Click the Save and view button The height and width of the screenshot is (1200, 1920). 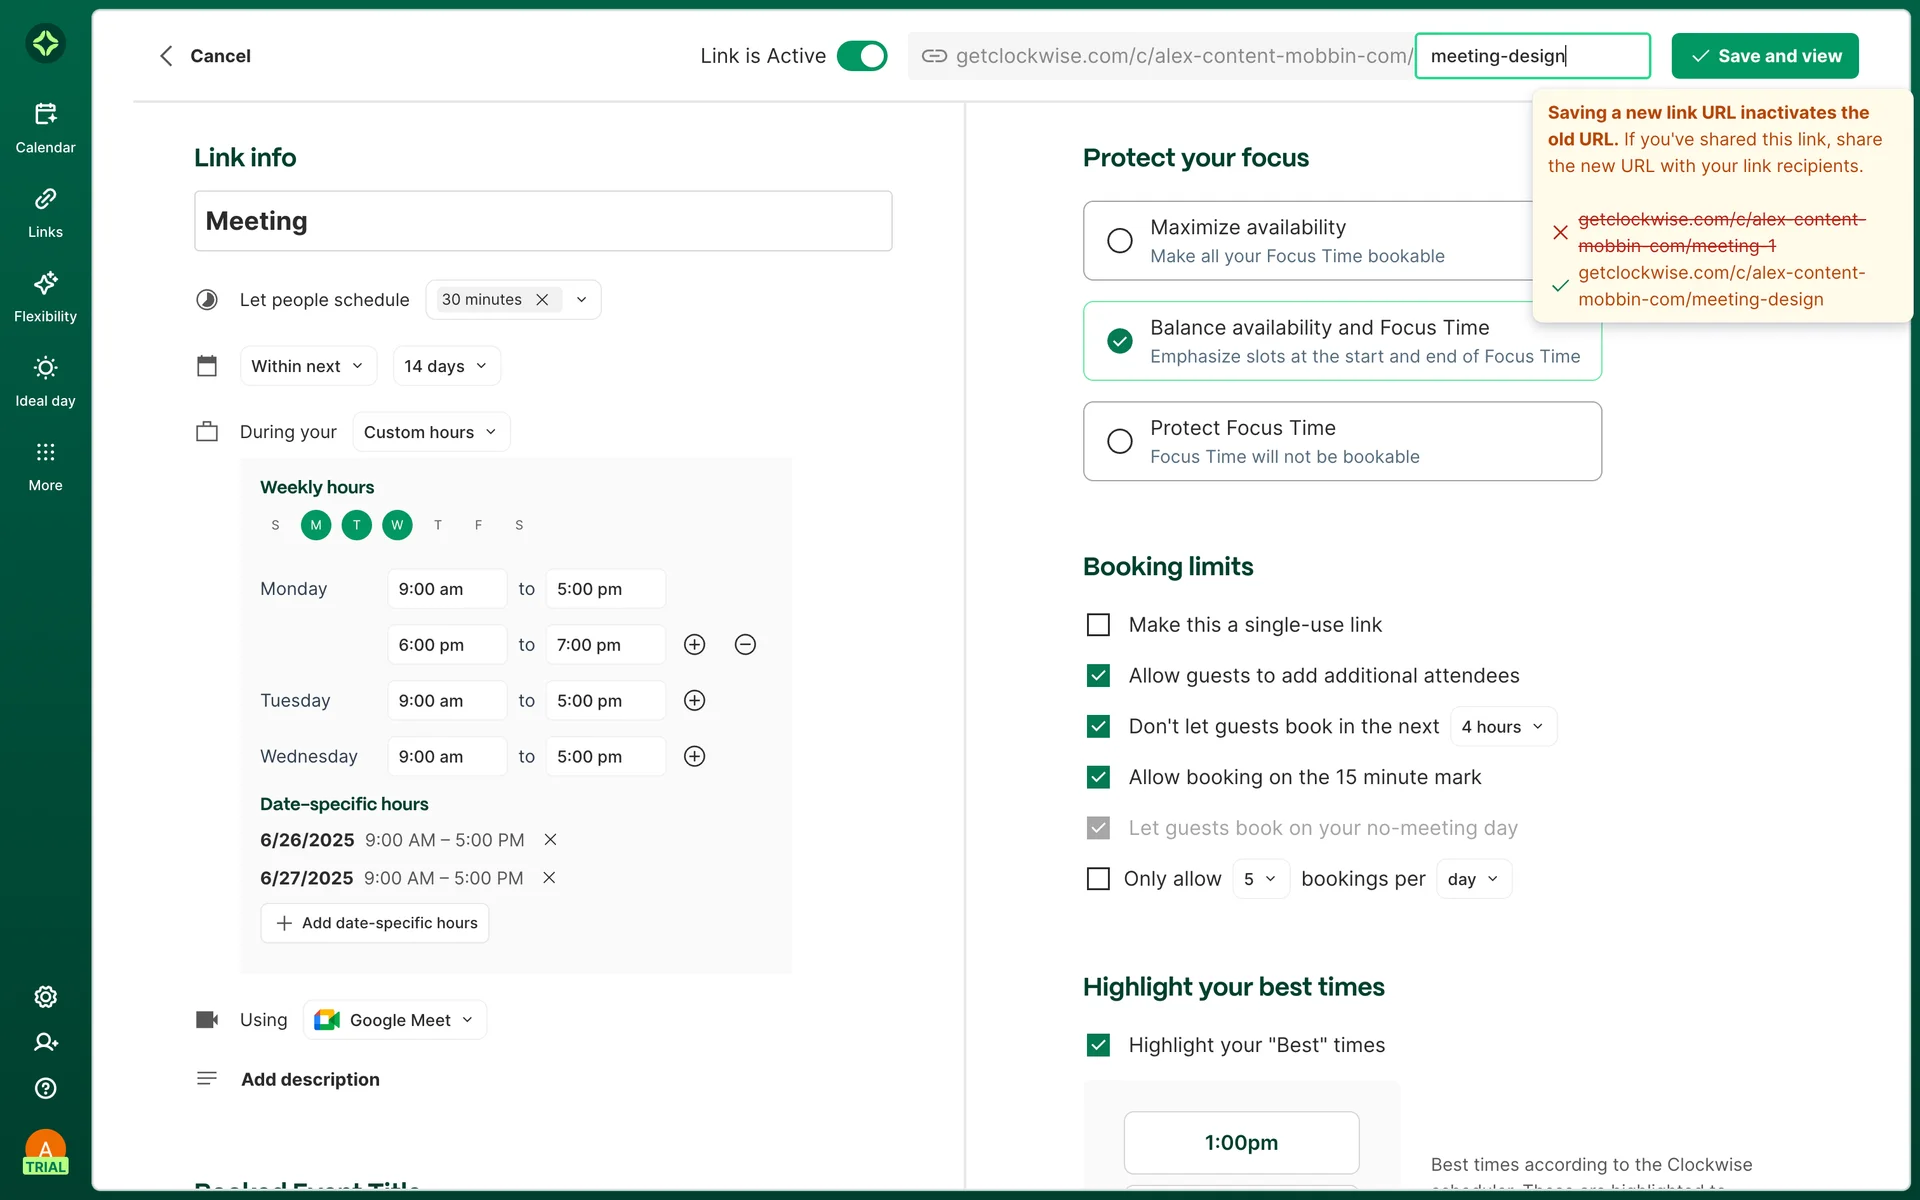click(1765, 56)
